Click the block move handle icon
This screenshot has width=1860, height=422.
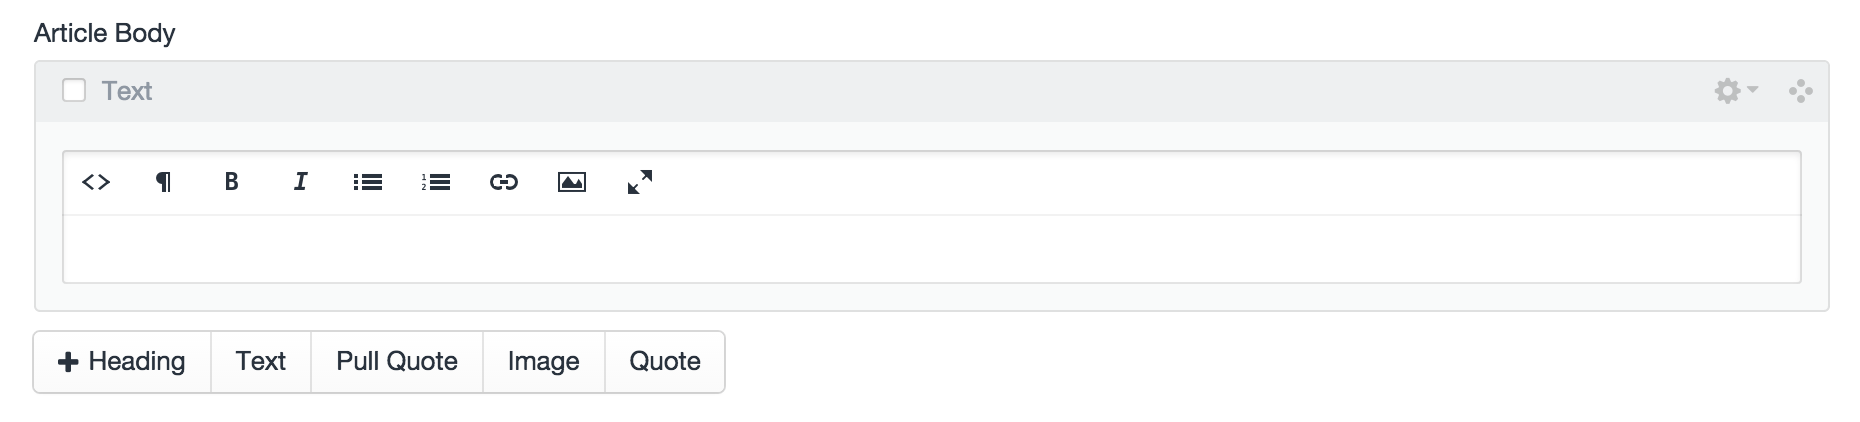pyautogui.click(x=1801, y=91)
